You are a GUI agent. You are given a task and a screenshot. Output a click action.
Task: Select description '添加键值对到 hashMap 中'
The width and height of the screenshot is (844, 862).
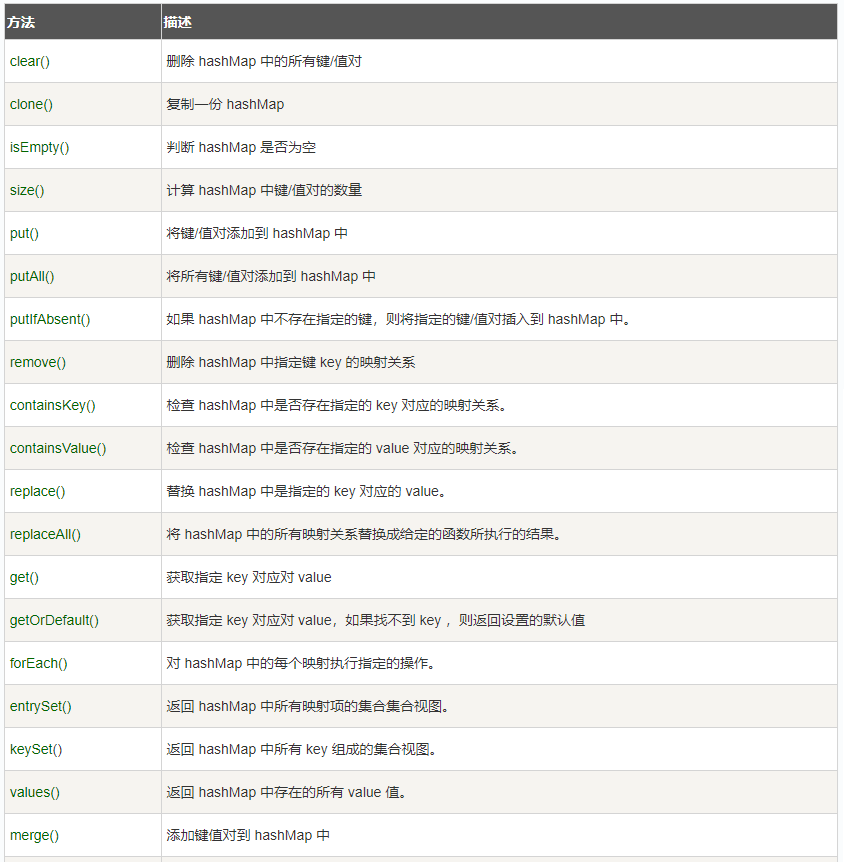tap(248, 835)
